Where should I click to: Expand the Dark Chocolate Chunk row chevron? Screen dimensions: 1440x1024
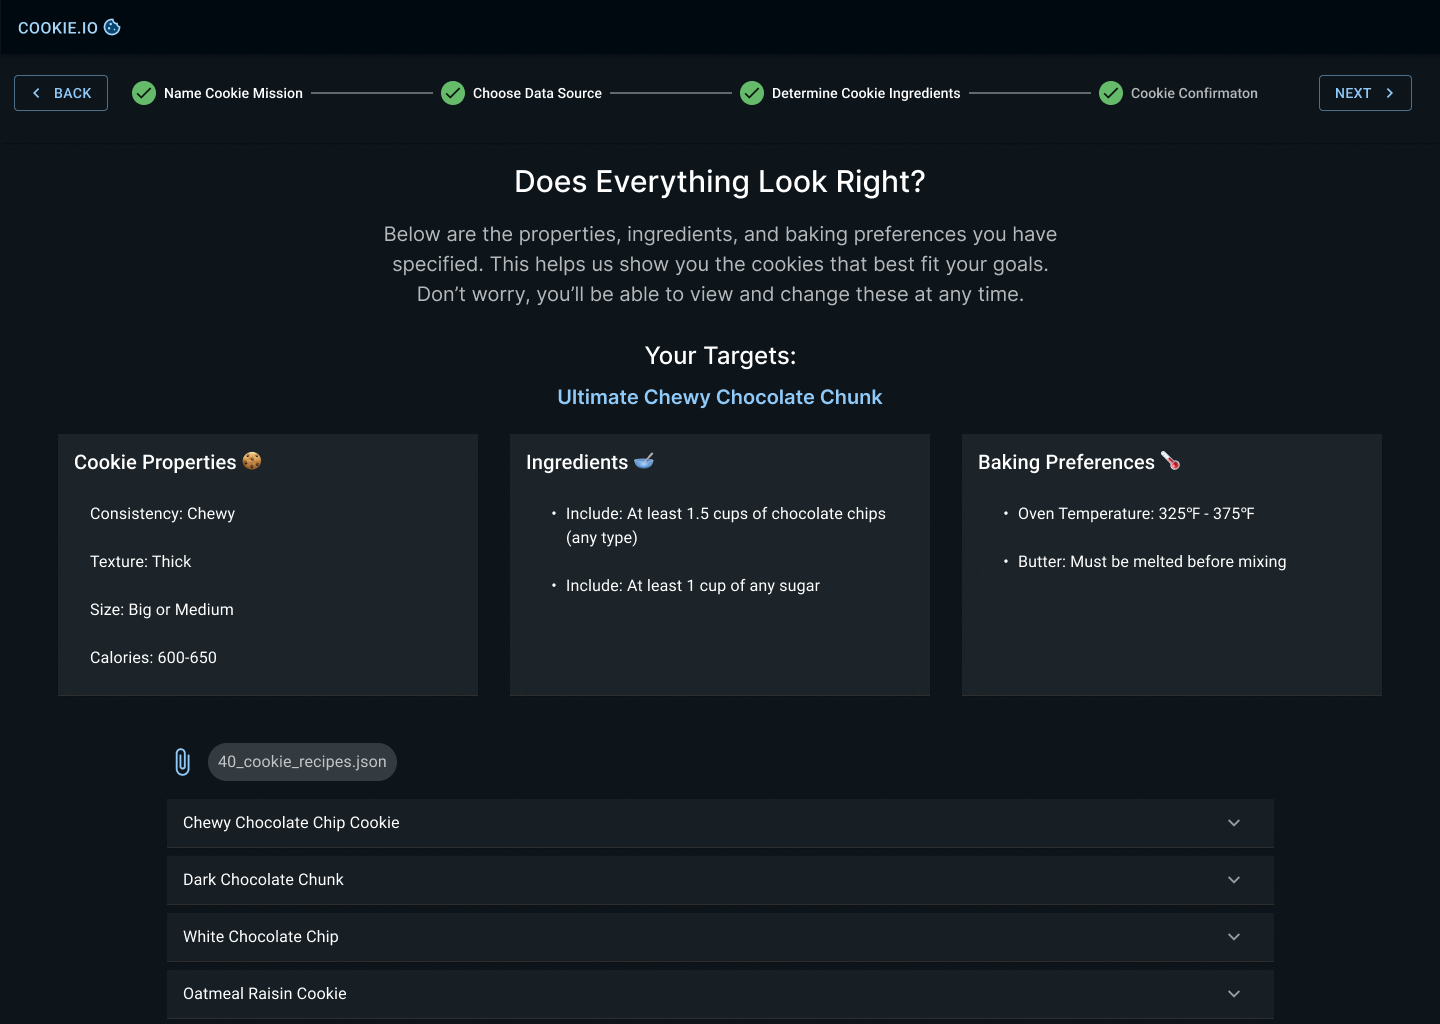[1234, 880]
